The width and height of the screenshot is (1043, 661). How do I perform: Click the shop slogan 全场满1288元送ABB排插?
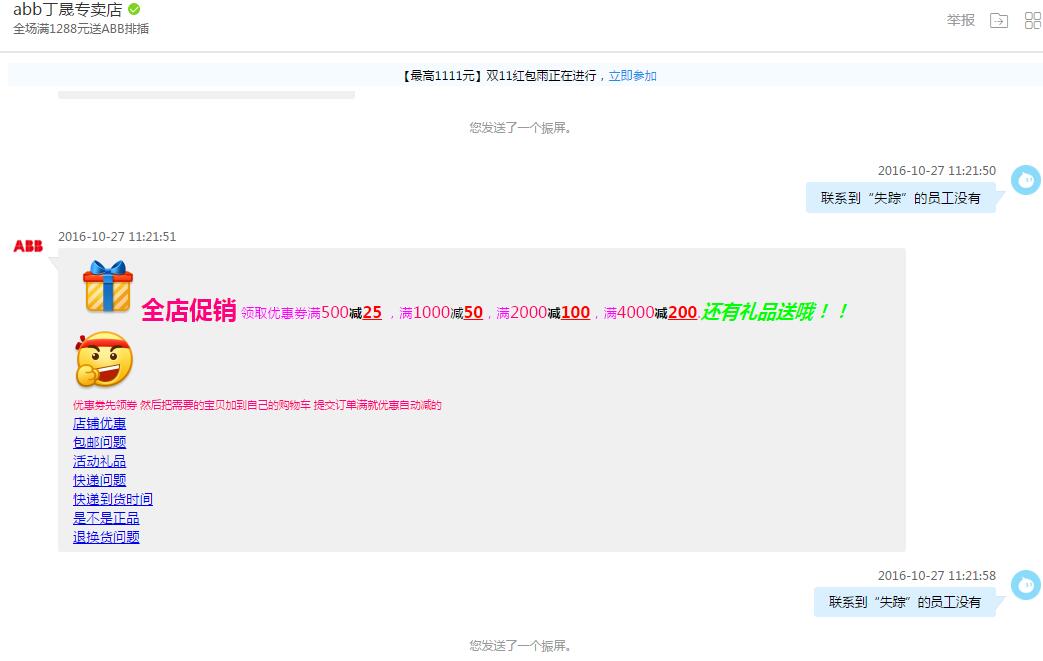(x=81, y=29)
